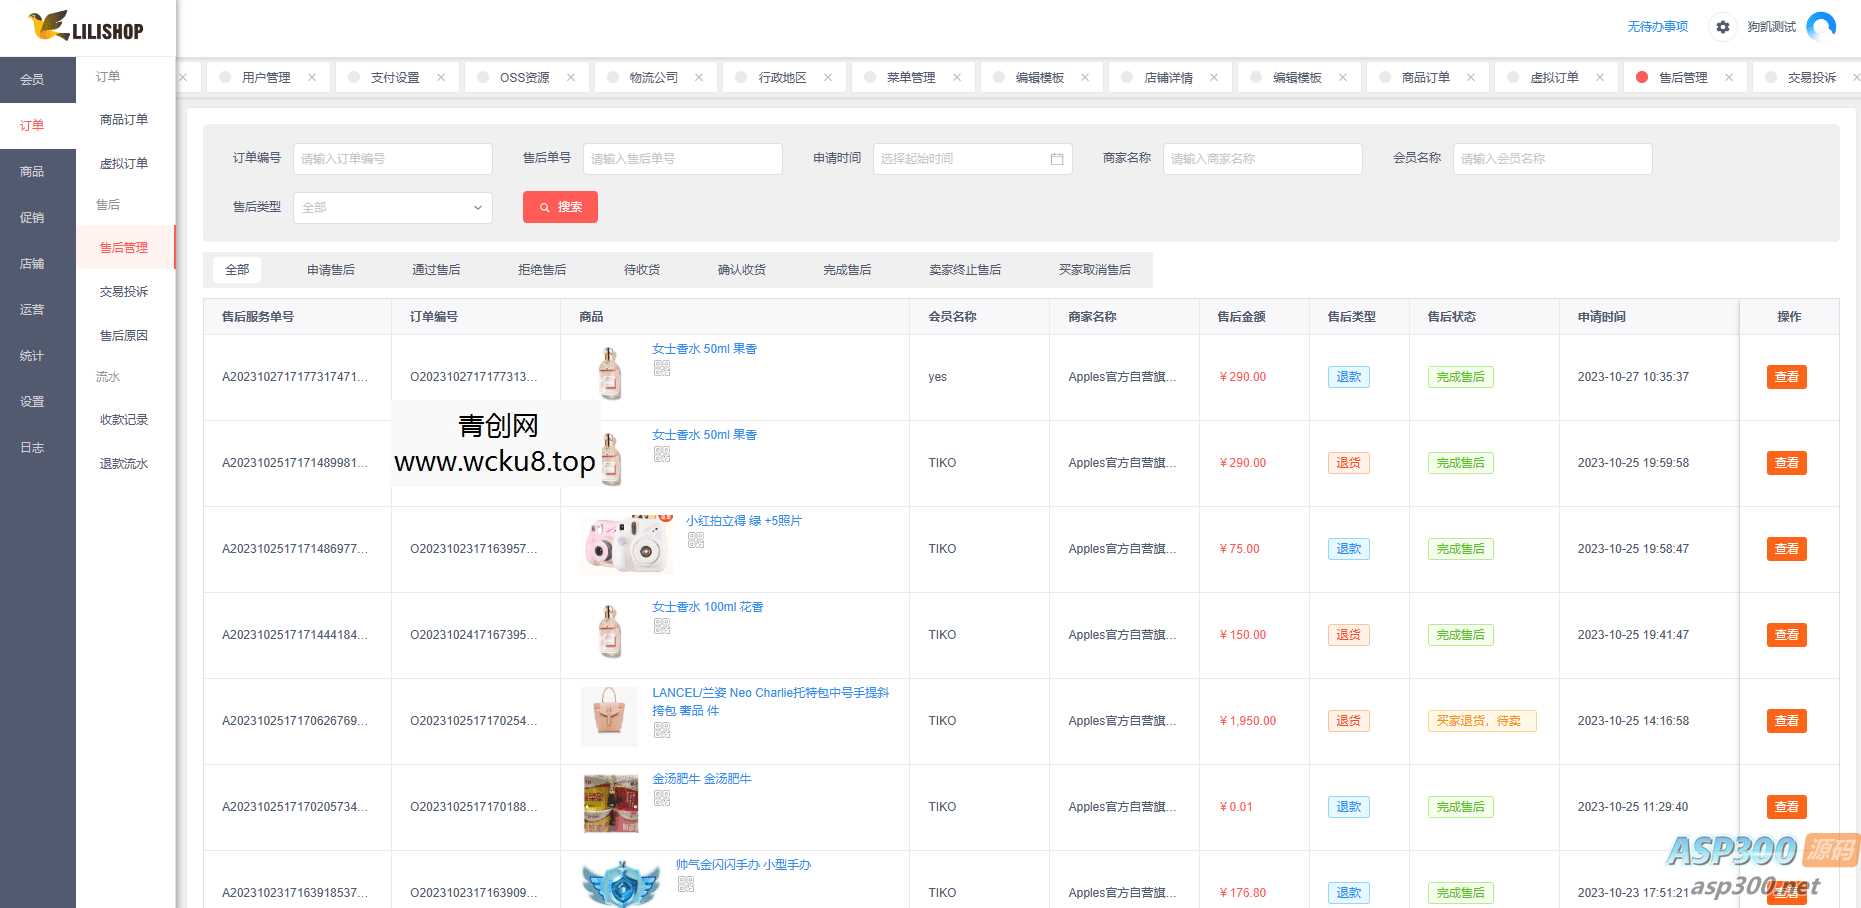This screenshot has height=908, width=1861.
Task: Switch to the 商品订单 tab
Action: pos(1427,76)
